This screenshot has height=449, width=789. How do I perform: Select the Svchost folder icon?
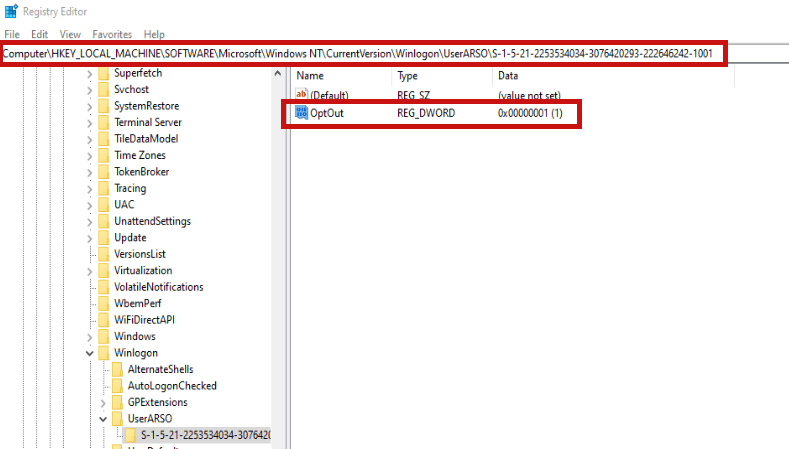[104, 90]
